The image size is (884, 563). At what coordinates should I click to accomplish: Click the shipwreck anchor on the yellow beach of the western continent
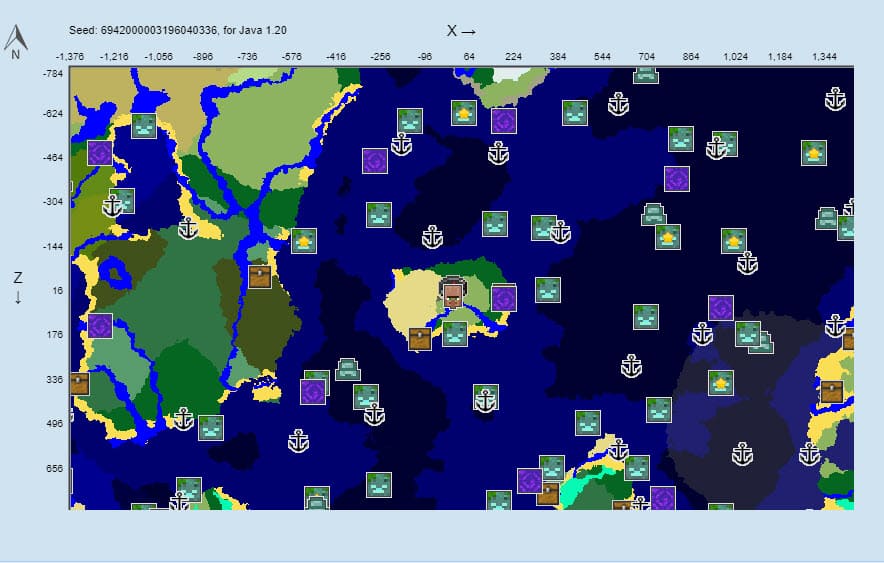click(x=188, y=228)
